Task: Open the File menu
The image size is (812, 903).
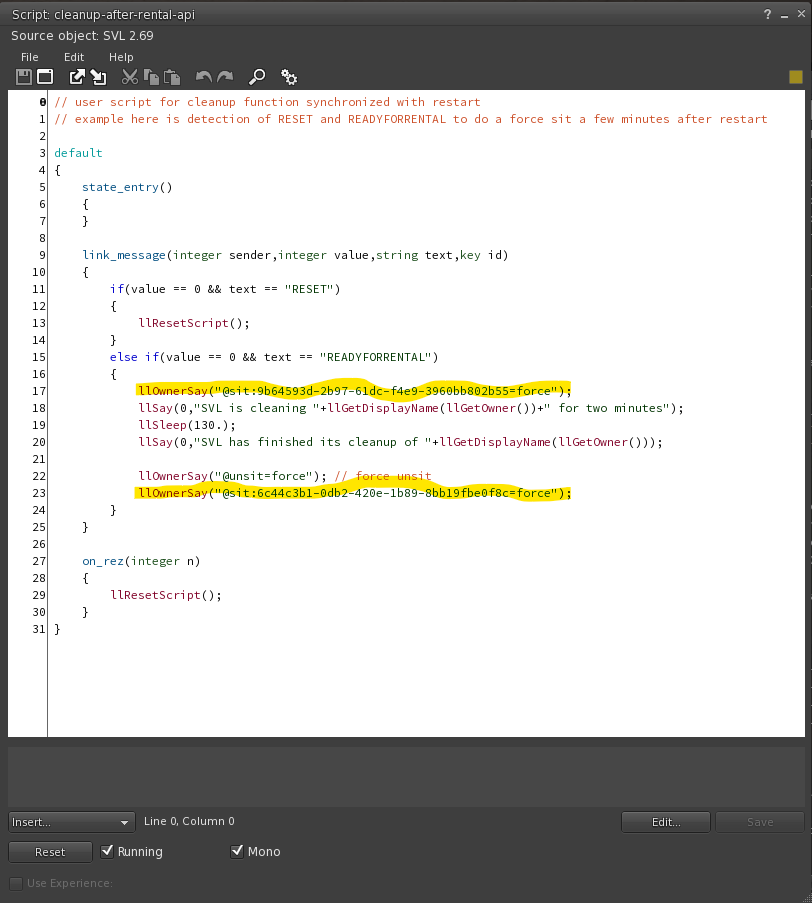Action: tap(29, 57)
